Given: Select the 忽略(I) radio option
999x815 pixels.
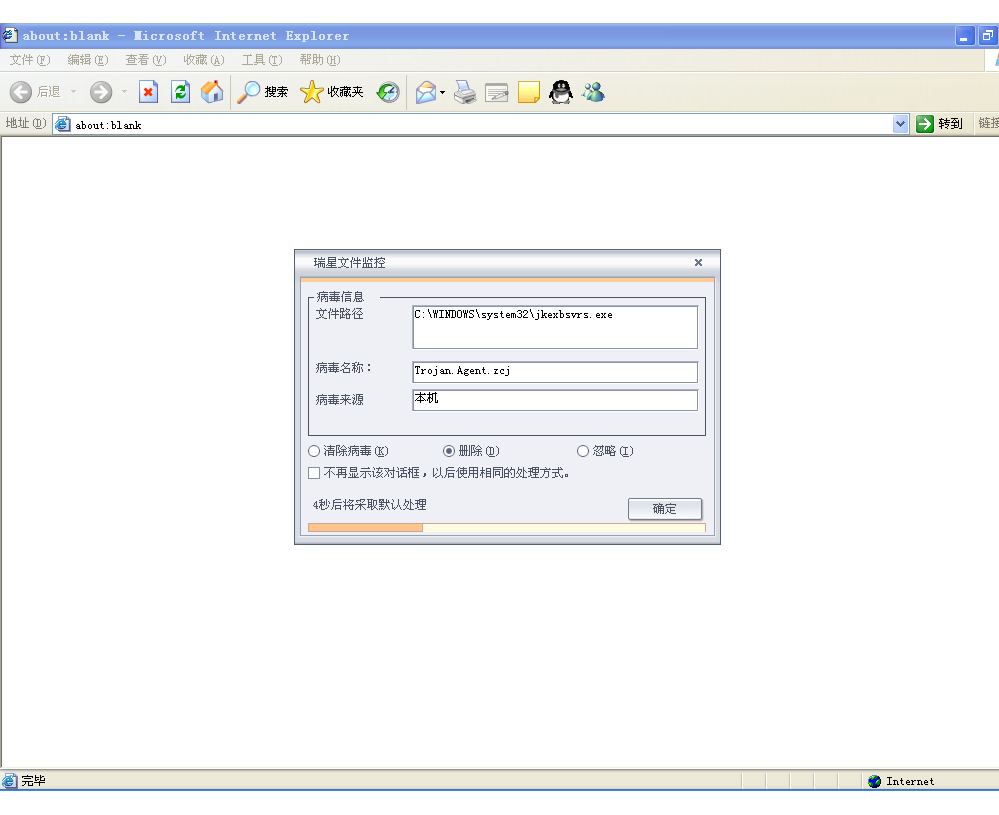Looking at the screenshot, I should (582, 451).
